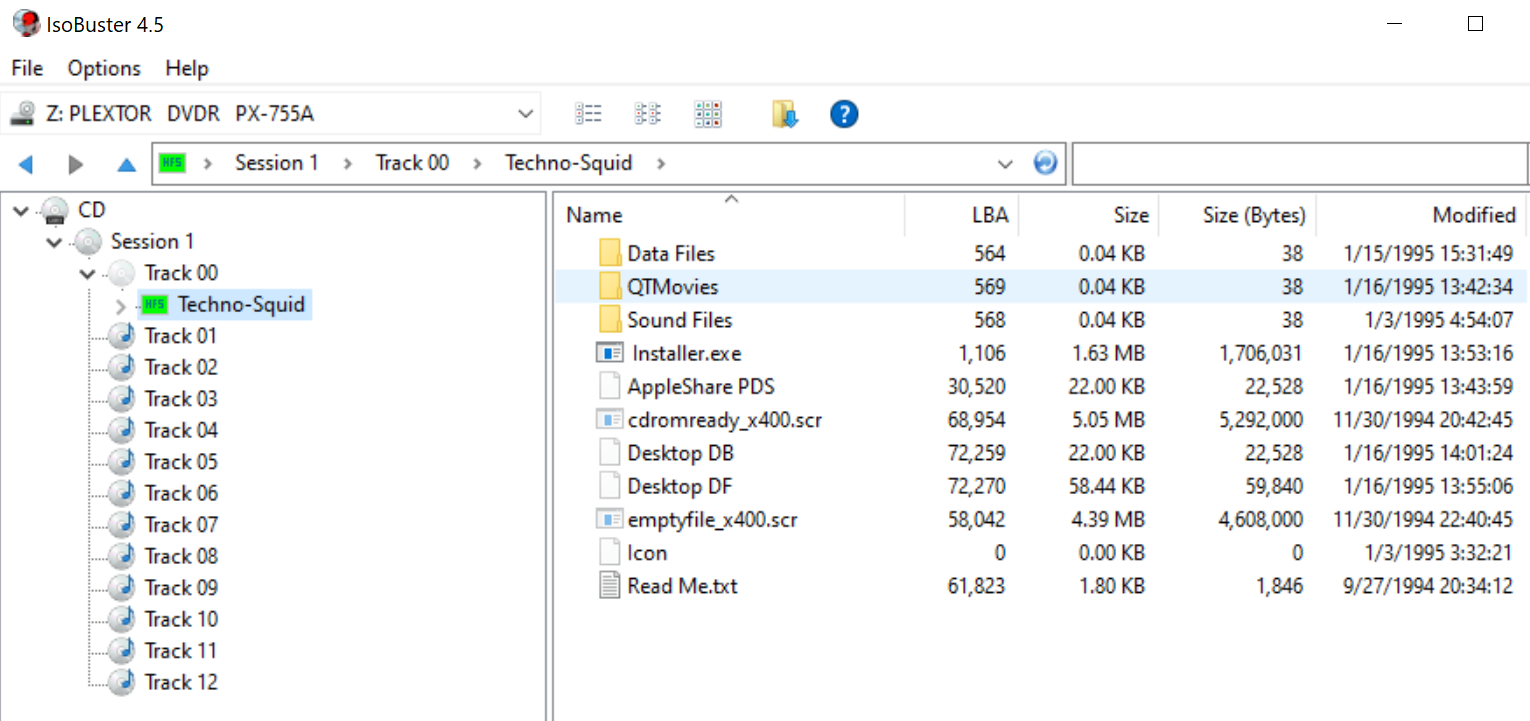Viewport: 1530px width, 721px height.
Task: Click chevron after Techno-Squid in breadcrumb
Action: coord(660,164)
